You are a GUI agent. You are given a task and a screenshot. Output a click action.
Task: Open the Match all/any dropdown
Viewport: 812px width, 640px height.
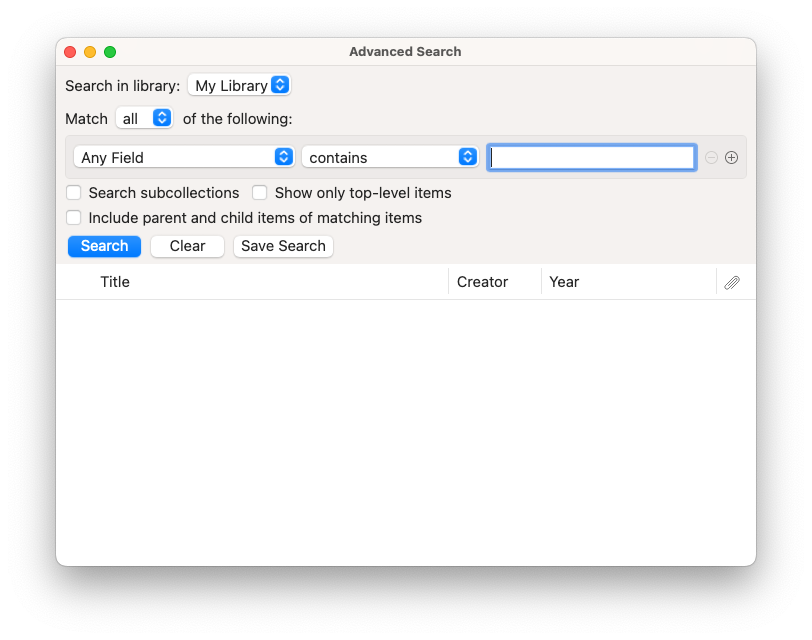(x=144, y=119)
